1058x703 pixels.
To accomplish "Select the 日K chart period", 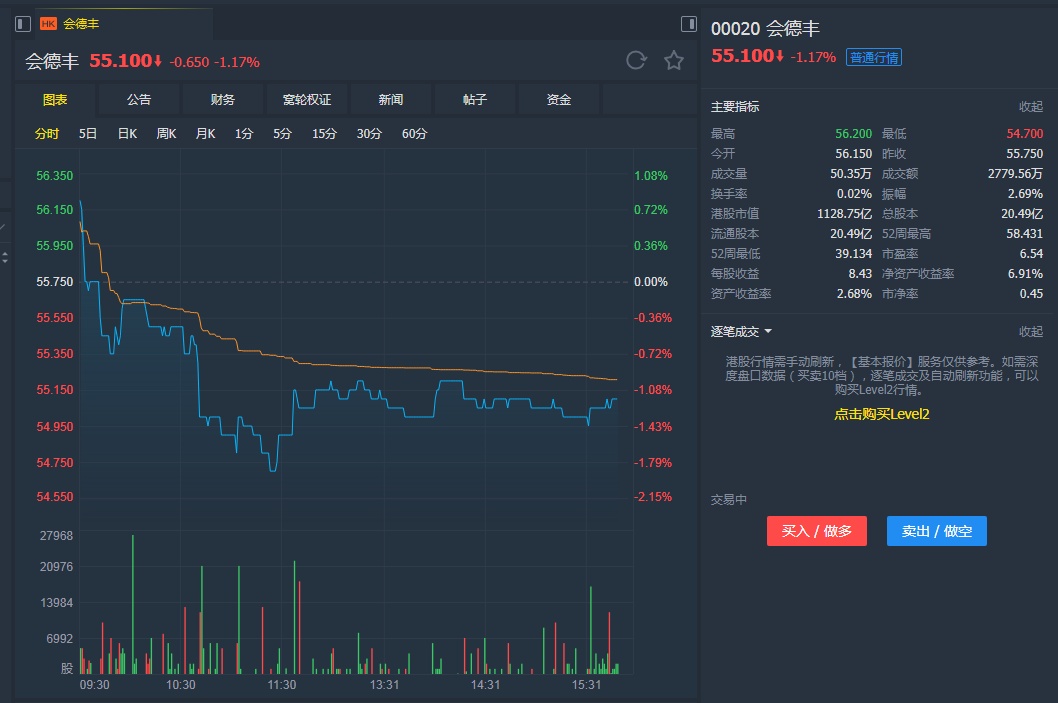I will pyautogui.click(x=127, y=134).
